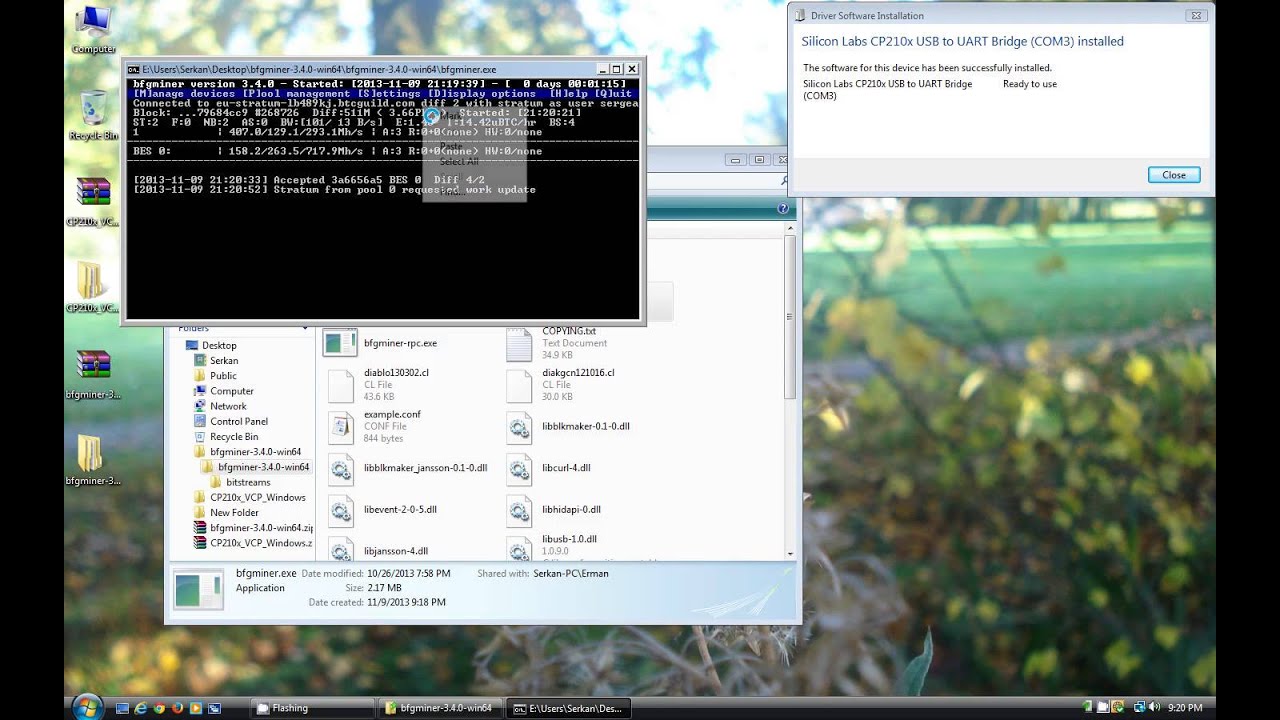Select the CP210x_VCP archive icon on desktop
This screenshot has height=720, width=1280.
(x=93, y=200)
